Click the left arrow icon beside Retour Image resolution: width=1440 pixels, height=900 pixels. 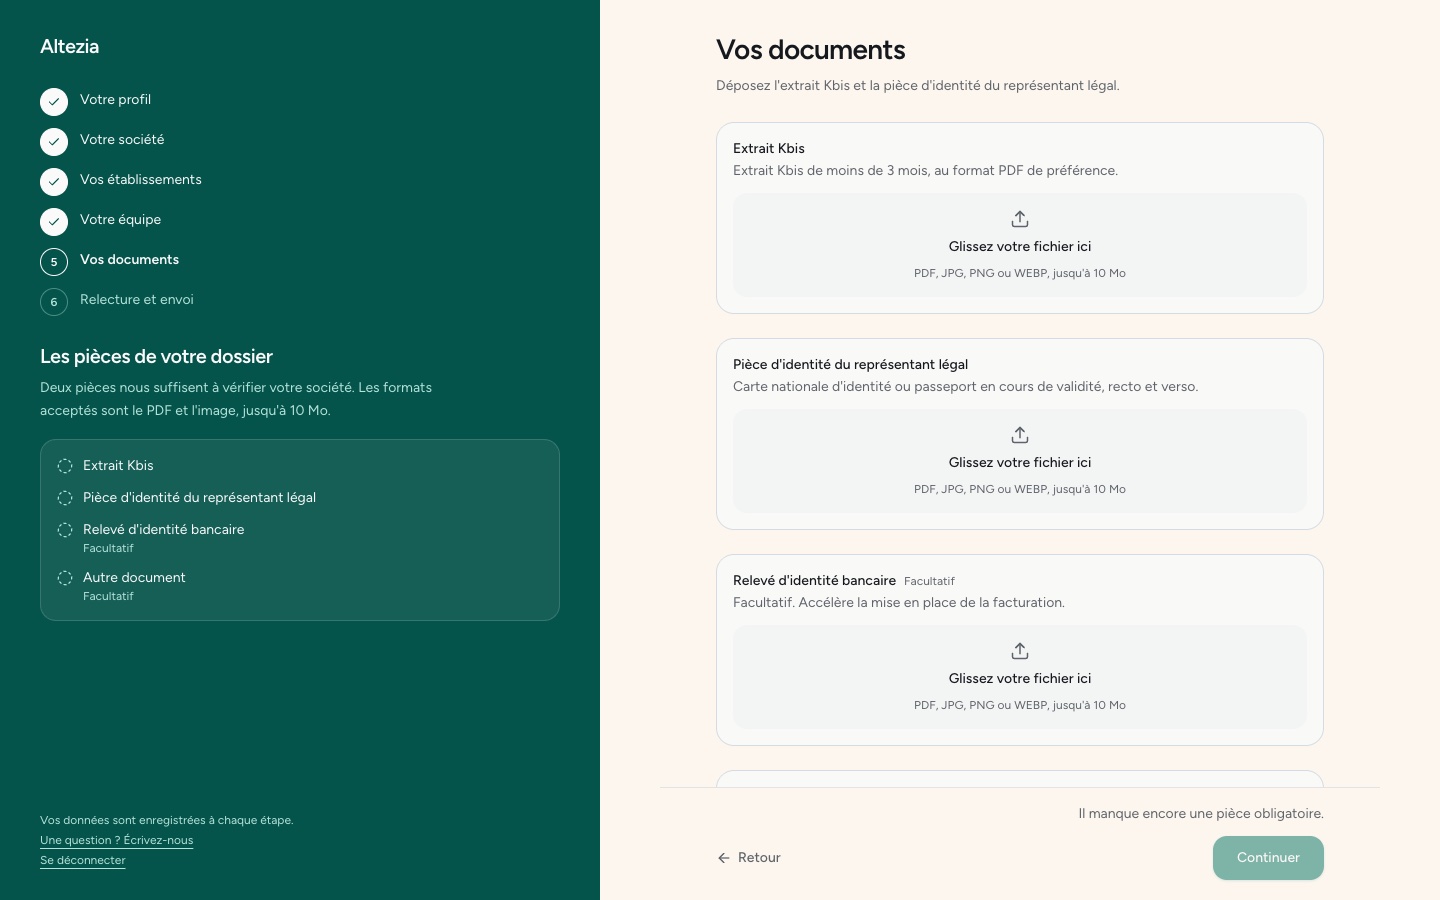pos(724,858)
